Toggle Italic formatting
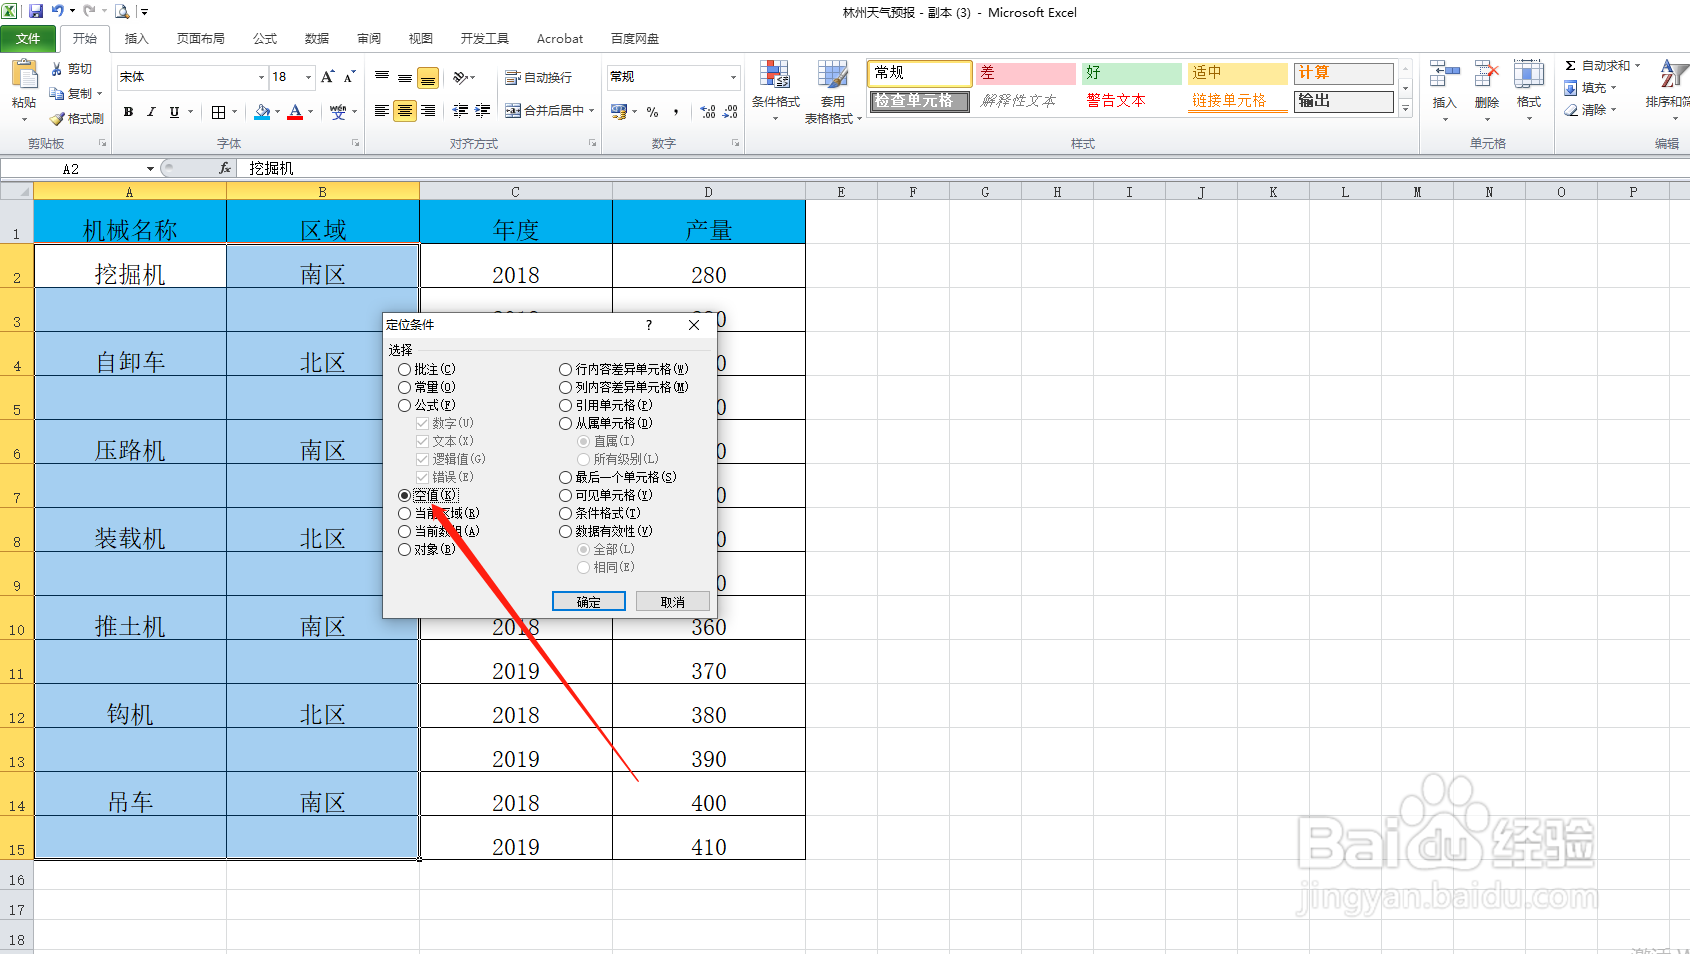 click(151, 112)
